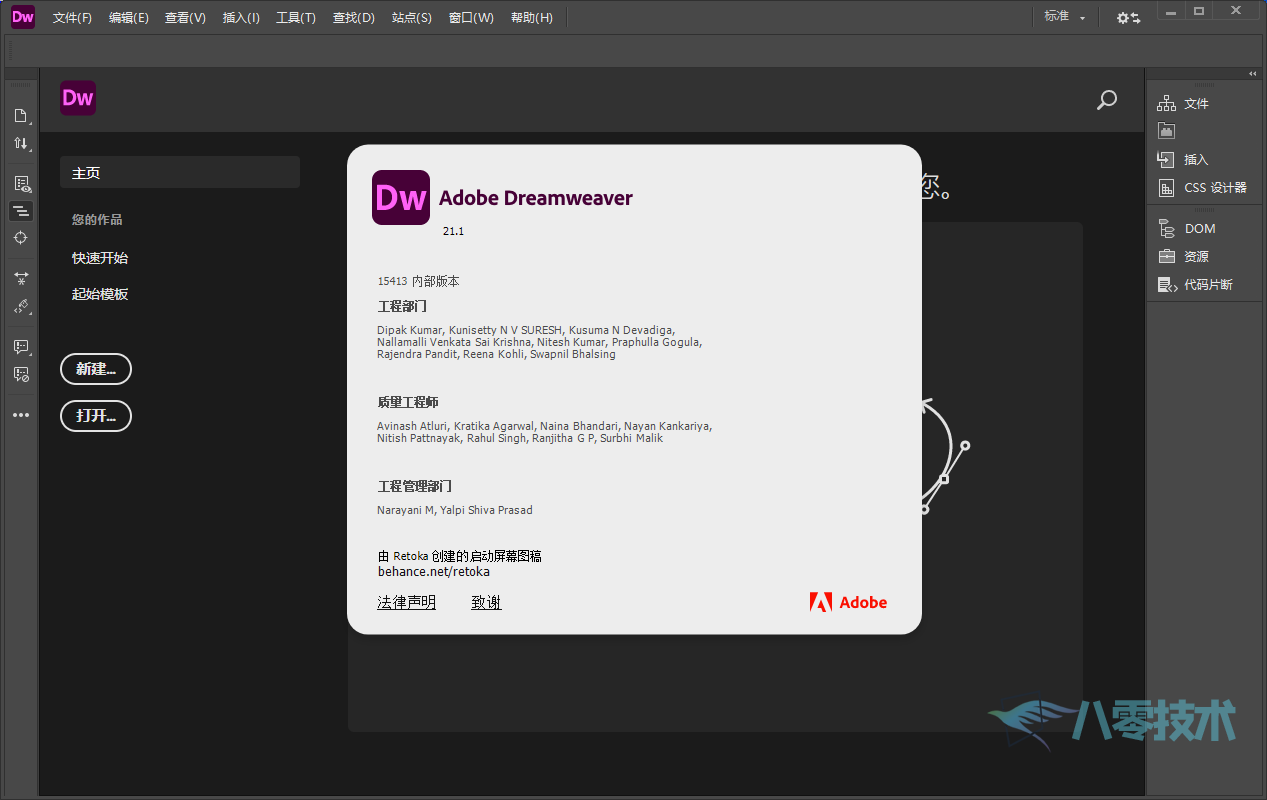Viewport: 1267px width, 800px height.
Task: Open the folder-style library panel icon below 文件
Action: click(1166, 131)
